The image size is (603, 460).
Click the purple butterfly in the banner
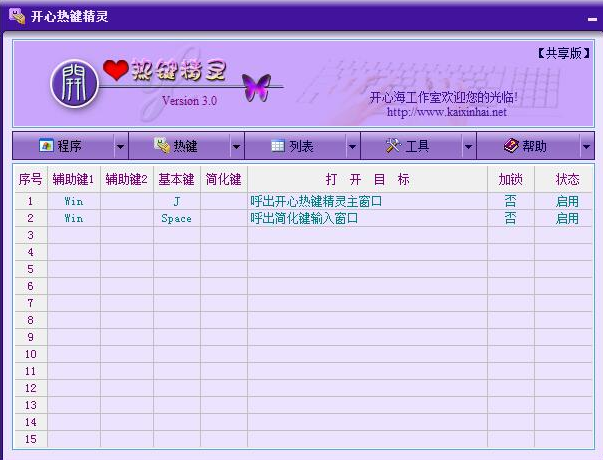click(x=257, y=86)
